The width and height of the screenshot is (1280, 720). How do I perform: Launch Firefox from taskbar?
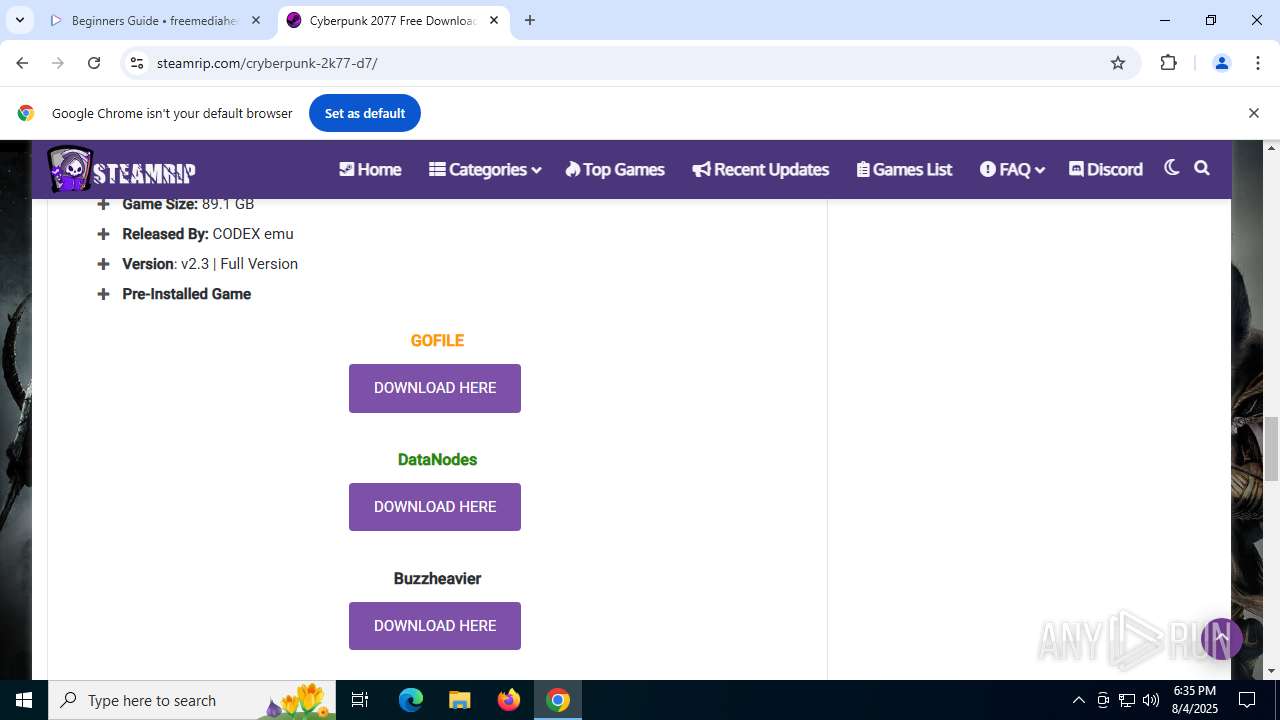pos(508,700)
